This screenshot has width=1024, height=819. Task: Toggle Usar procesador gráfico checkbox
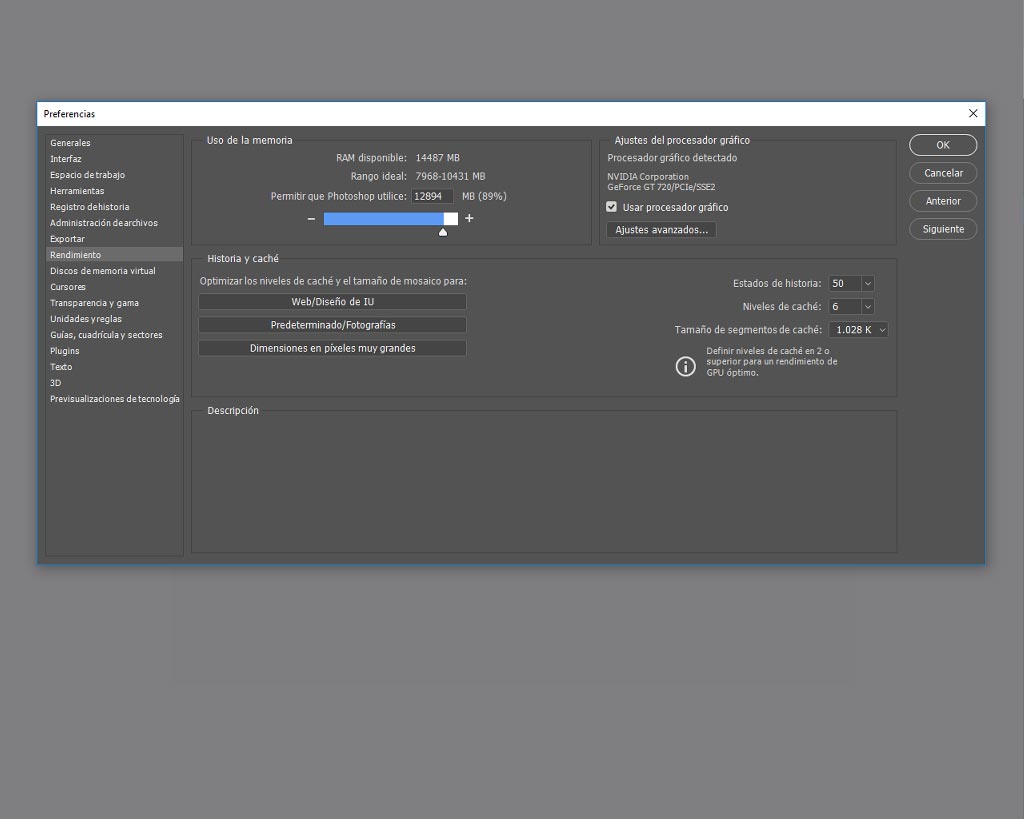[x=611, y=207]
